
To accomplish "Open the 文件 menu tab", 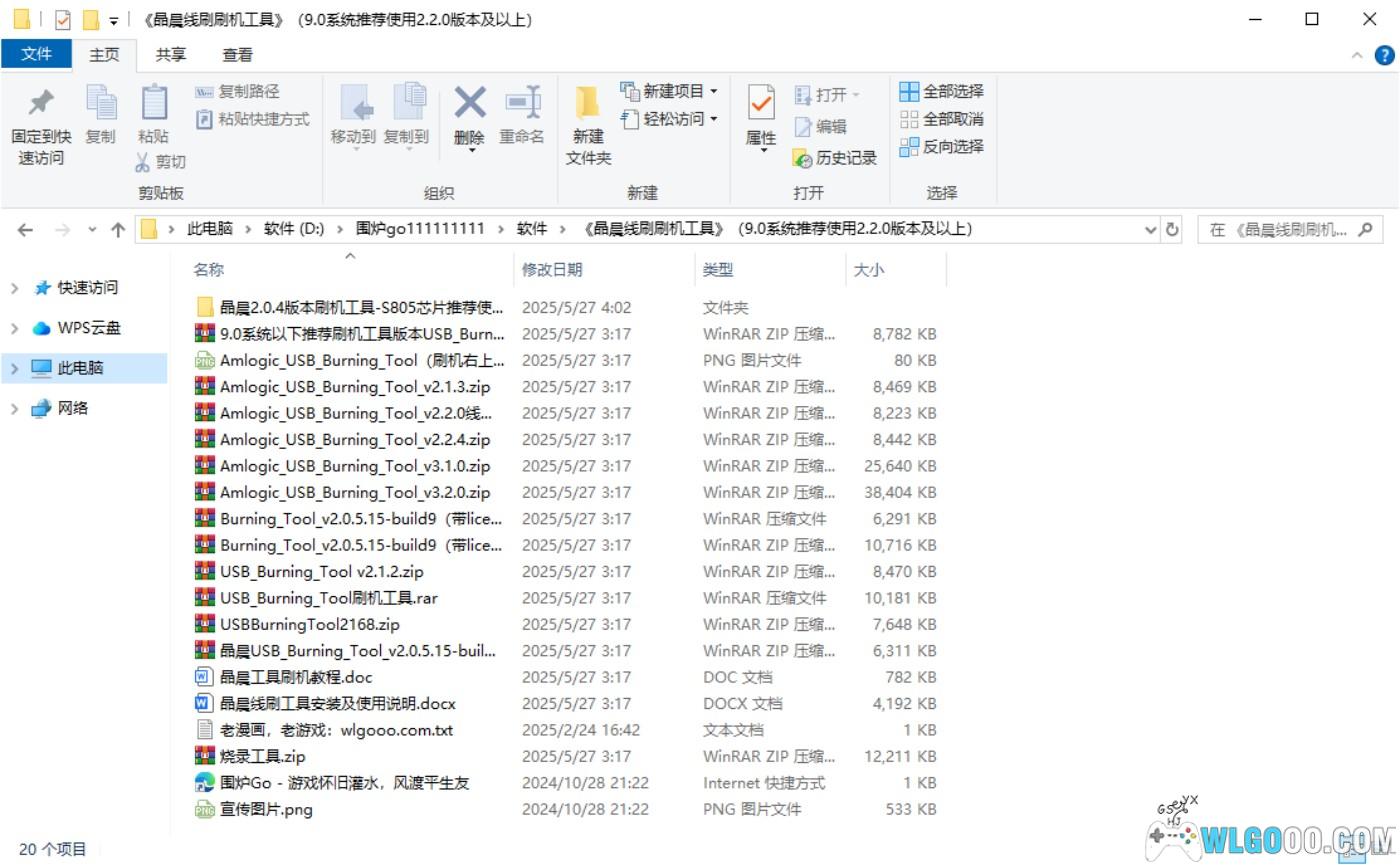I will (36, 54).
